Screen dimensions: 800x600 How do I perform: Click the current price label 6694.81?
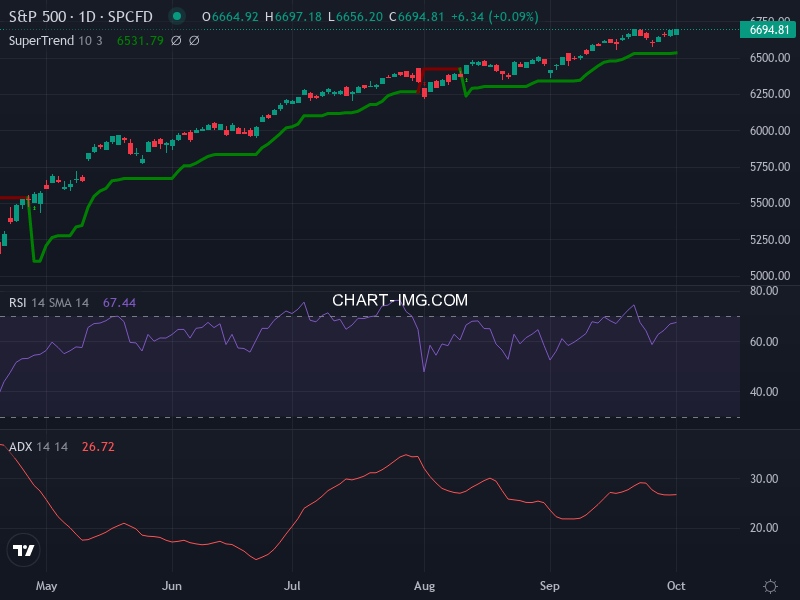(769, 30)
